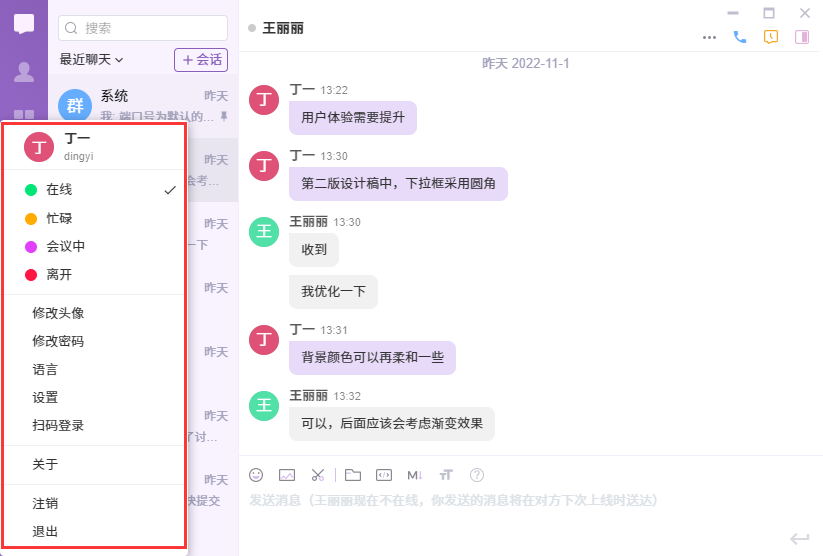823x556 pixels.
Task: Choose 设置 in the profile menu
Action: (x=45, y=397)
